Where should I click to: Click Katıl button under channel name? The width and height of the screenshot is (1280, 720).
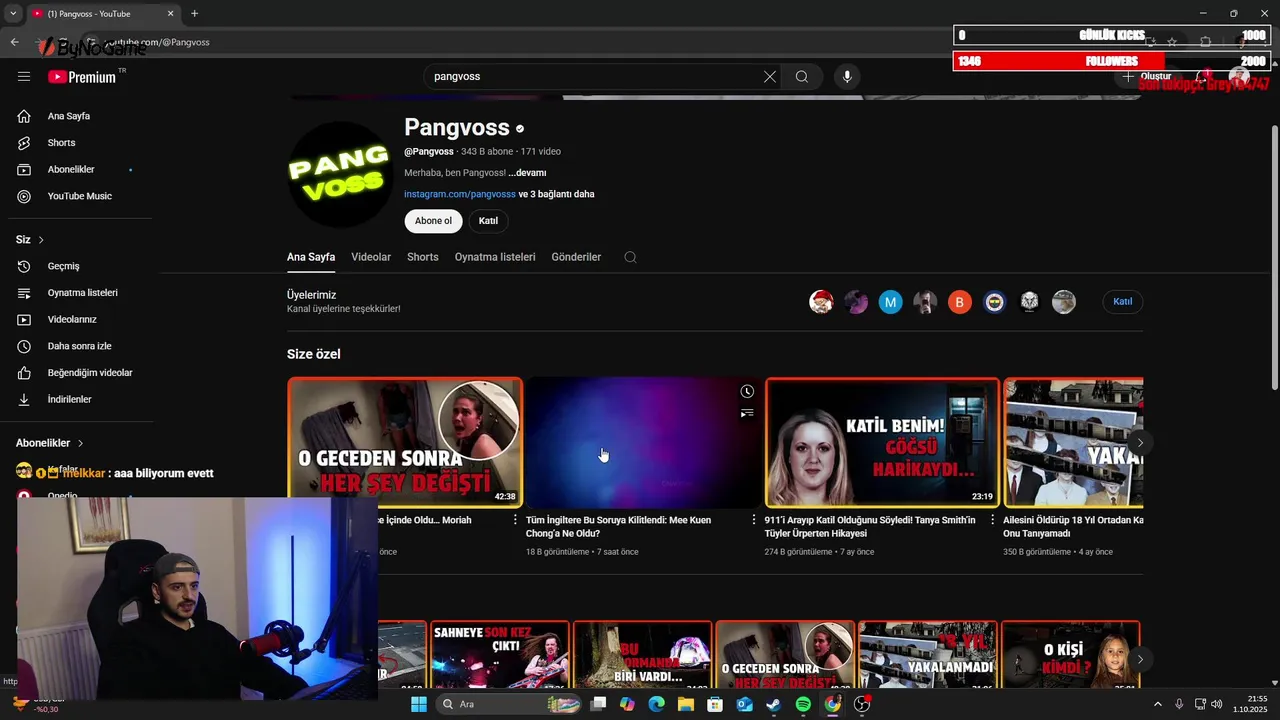click(x=488, y=221)
